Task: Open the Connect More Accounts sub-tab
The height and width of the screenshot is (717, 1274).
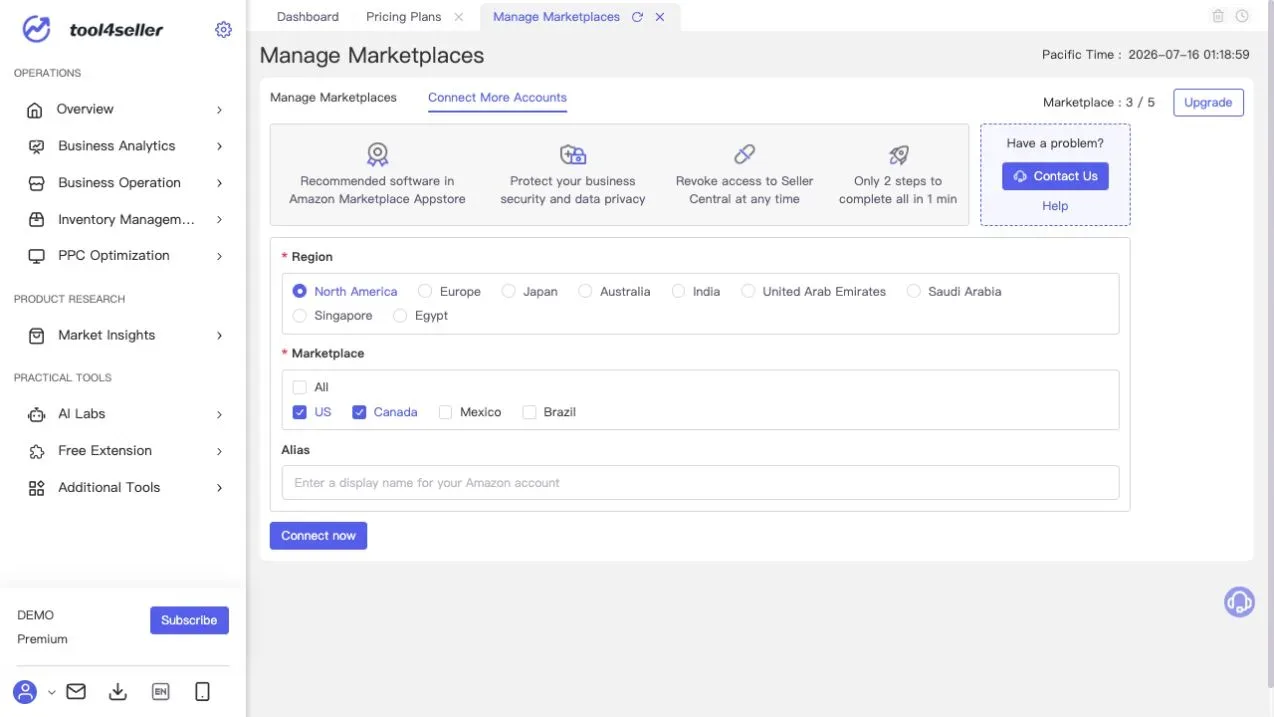Action: pos(497,97)
